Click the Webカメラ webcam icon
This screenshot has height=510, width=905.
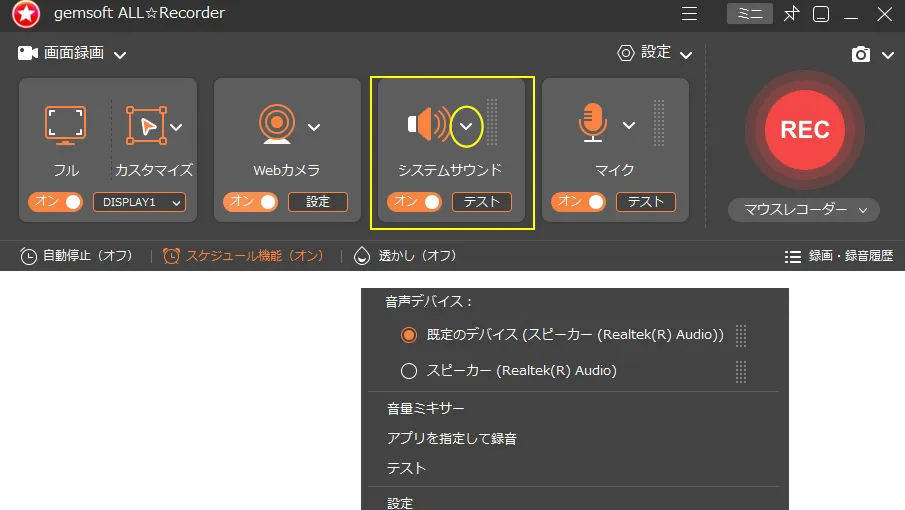[276, 123]
